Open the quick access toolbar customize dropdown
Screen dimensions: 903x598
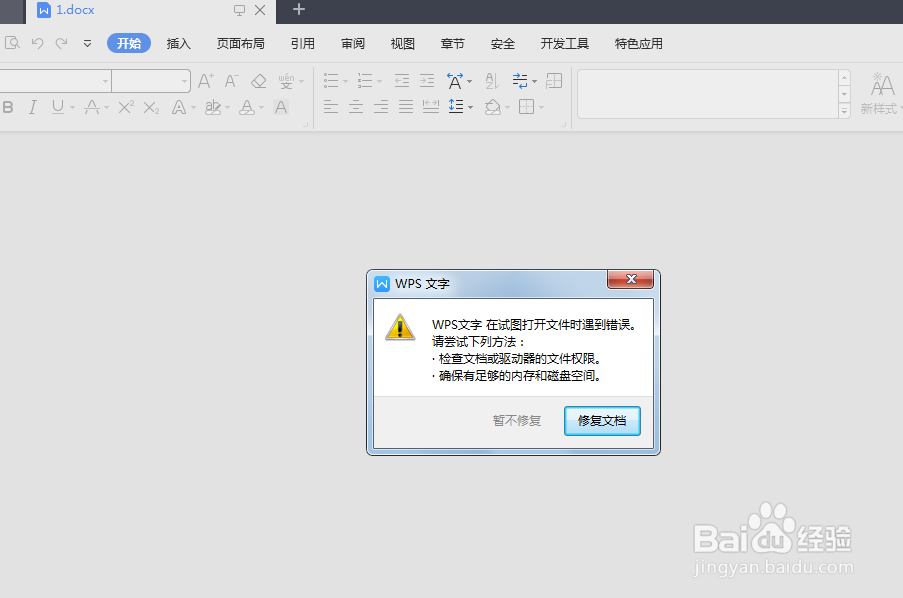[x=88, y=43]
